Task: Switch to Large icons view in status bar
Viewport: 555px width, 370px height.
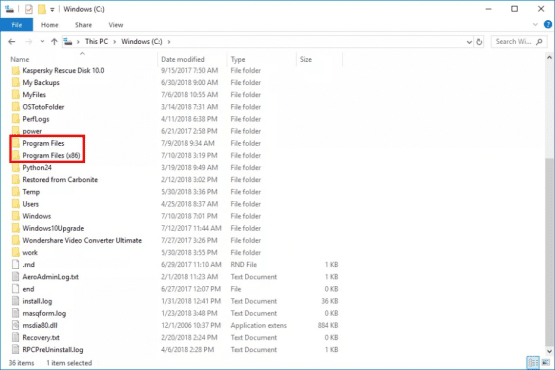Action: click(546, 362)
